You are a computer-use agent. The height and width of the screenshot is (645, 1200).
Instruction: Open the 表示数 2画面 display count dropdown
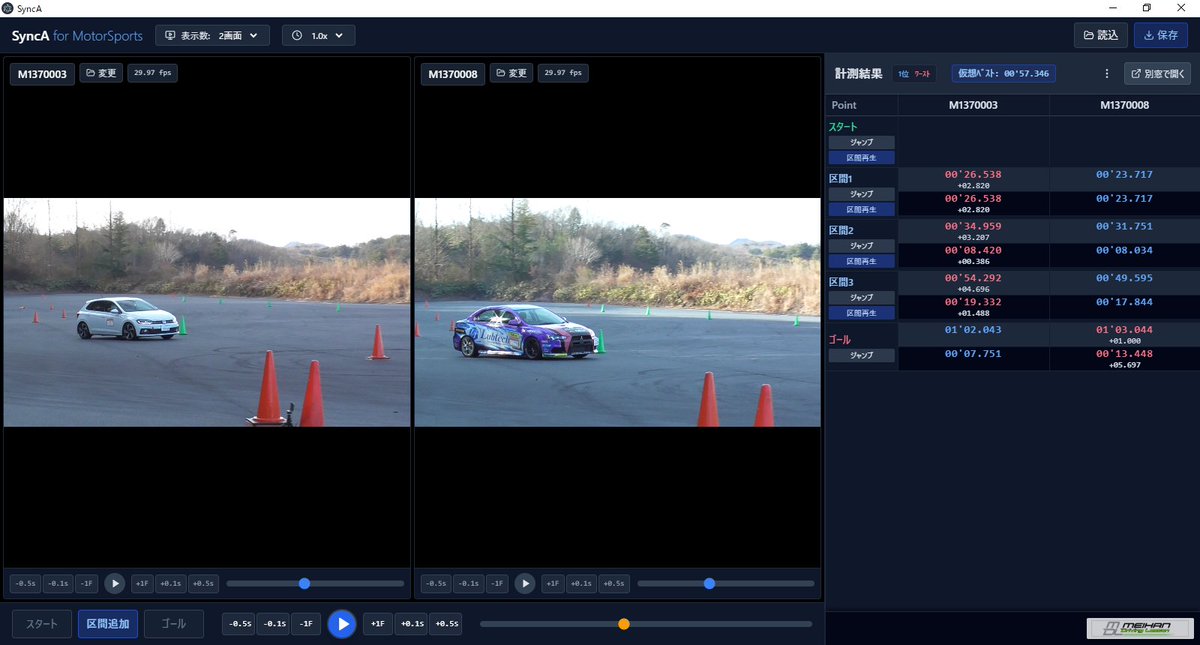212,35
